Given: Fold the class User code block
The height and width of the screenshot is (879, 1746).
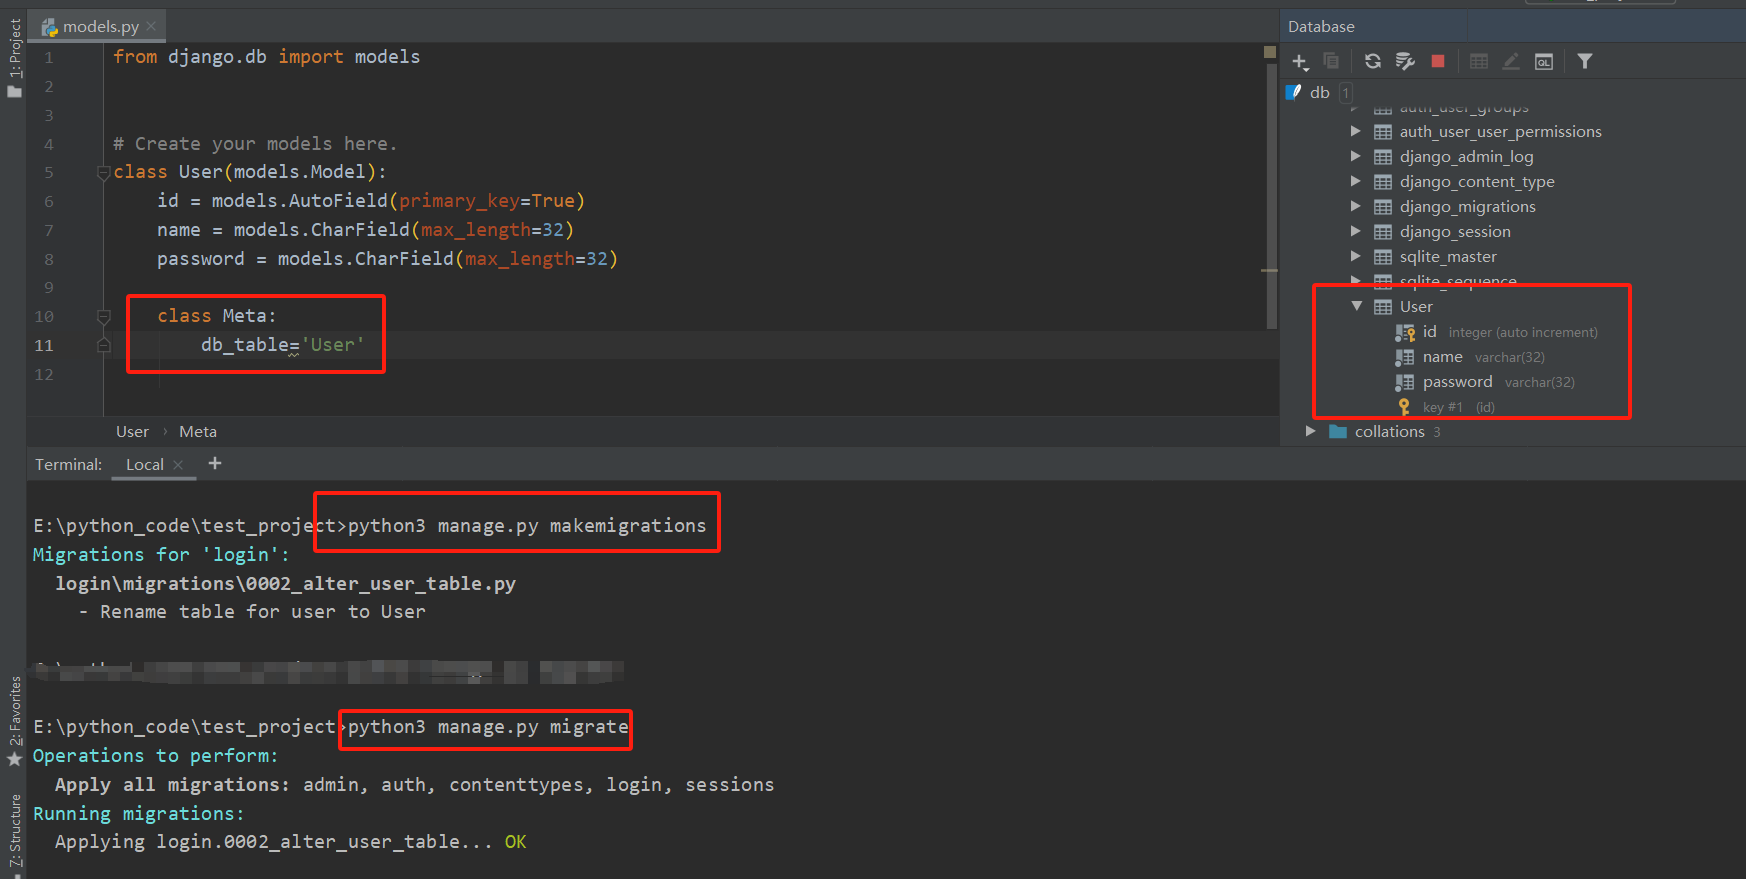Looking at the screenshot, I should [103, 173].
